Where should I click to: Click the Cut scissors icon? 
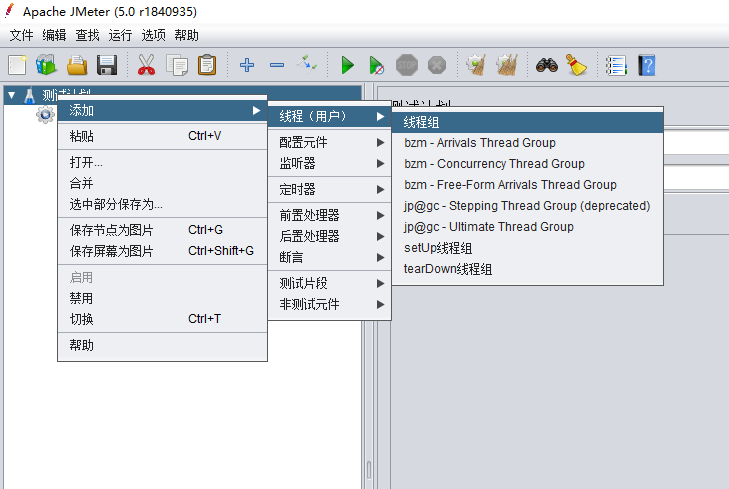[x=146, y=65]
